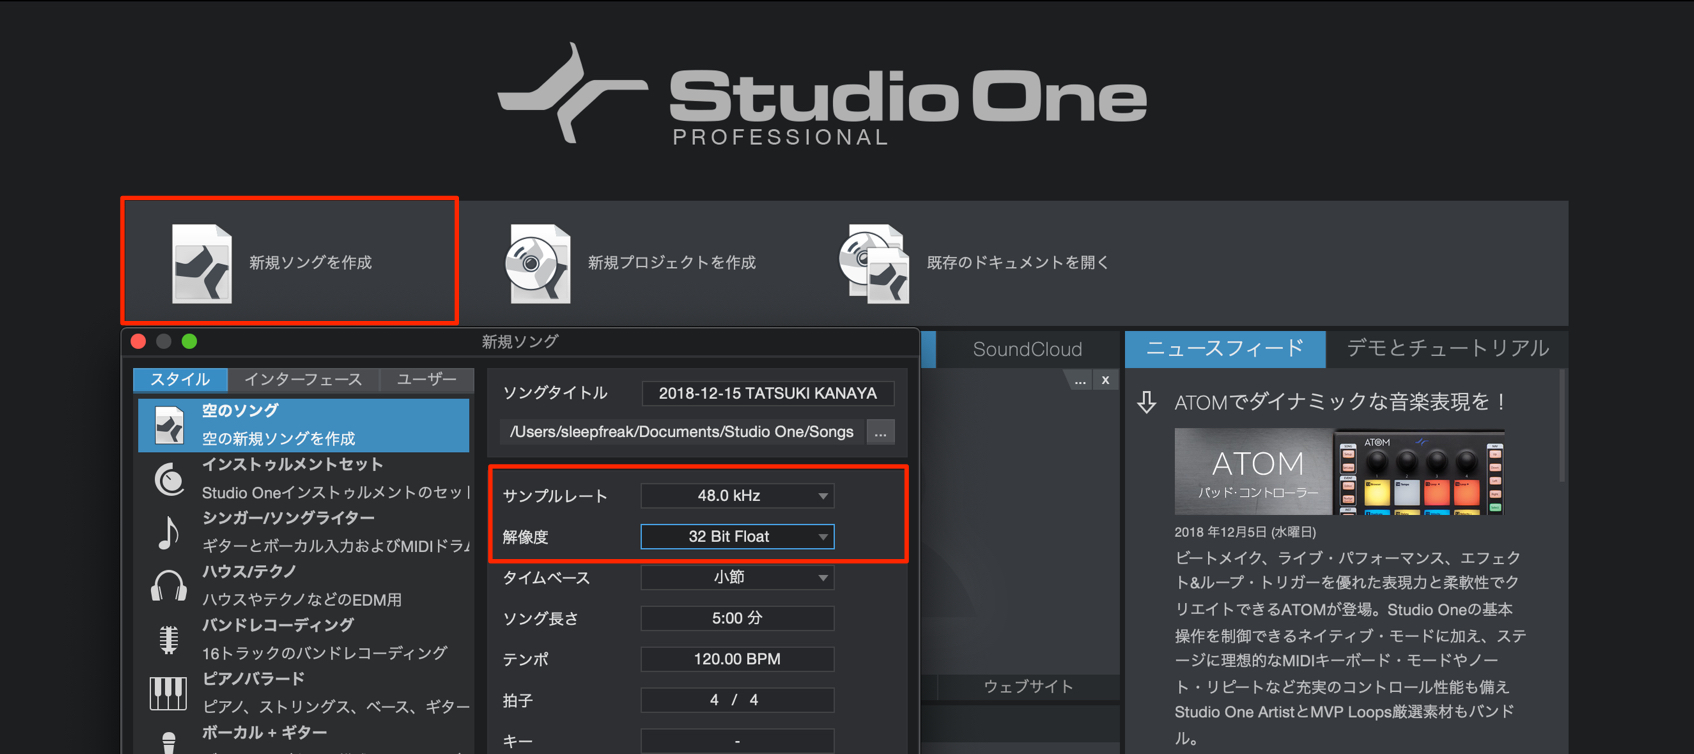This screenshot has height=754, width=1694.
Task: Click the ソング長さ 5:00 分 field
Action: (x=737, y=619)
